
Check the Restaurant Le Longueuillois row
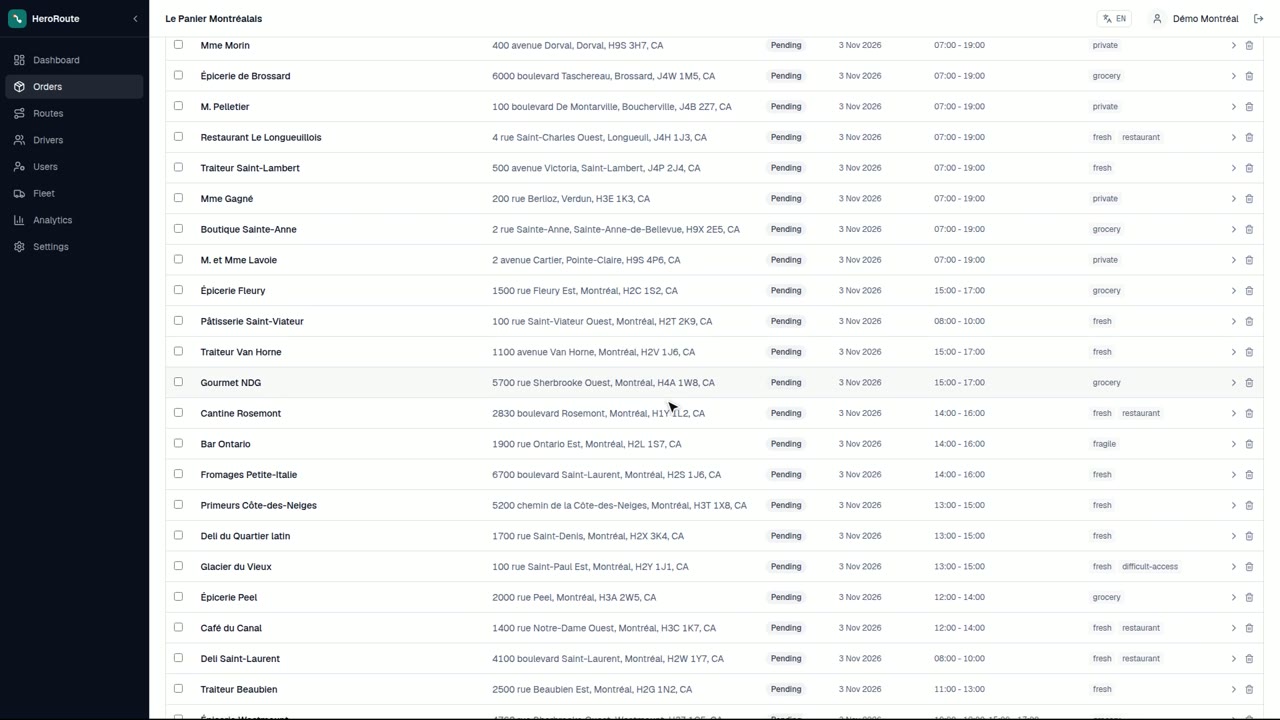pos(178,136)
